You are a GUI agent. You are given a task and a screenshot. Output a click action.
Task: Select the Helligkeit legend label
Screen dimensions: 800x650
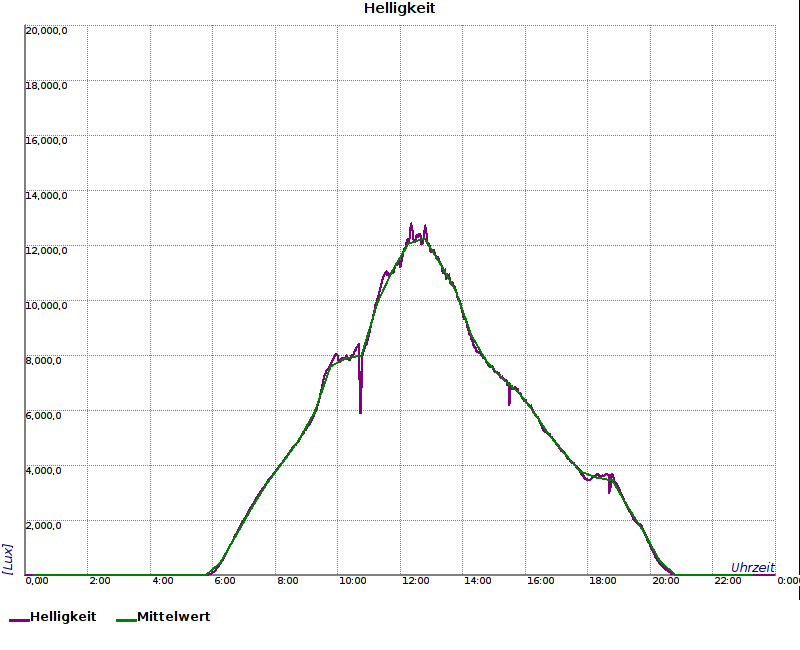point(63,616)
